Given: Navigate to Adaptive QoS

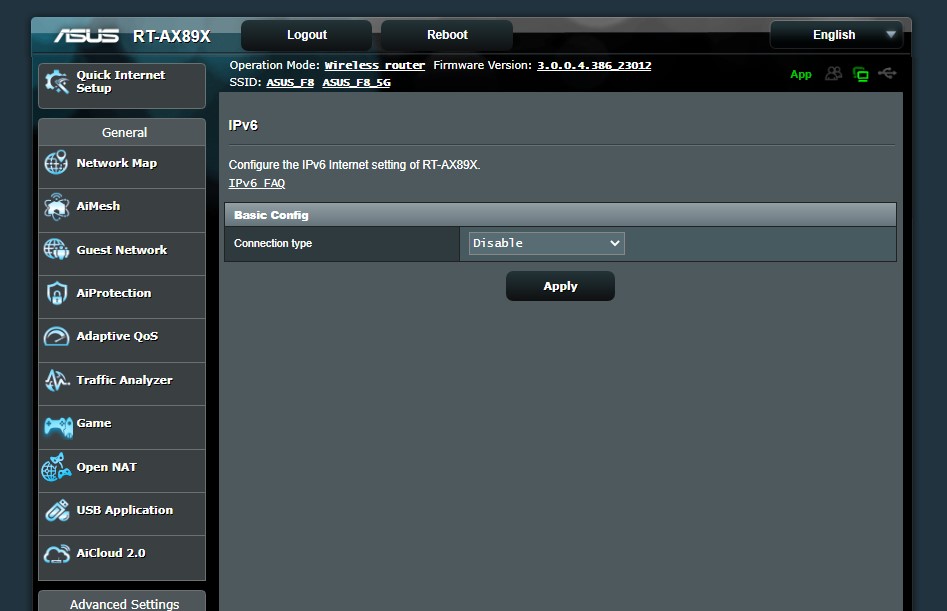Looking at the screenshot, I should click(122, 341).
